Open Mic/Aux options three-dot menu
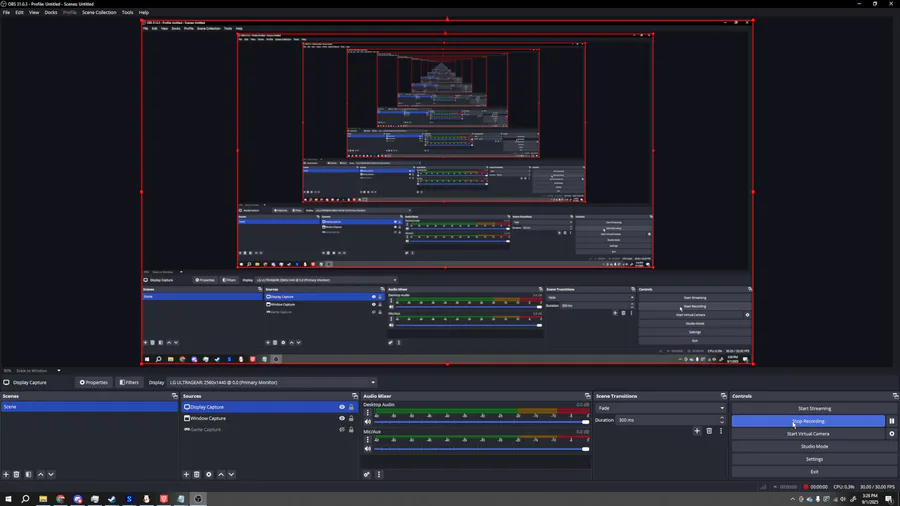900x506 pixels. pyautogui.click(x=368, y=439)
